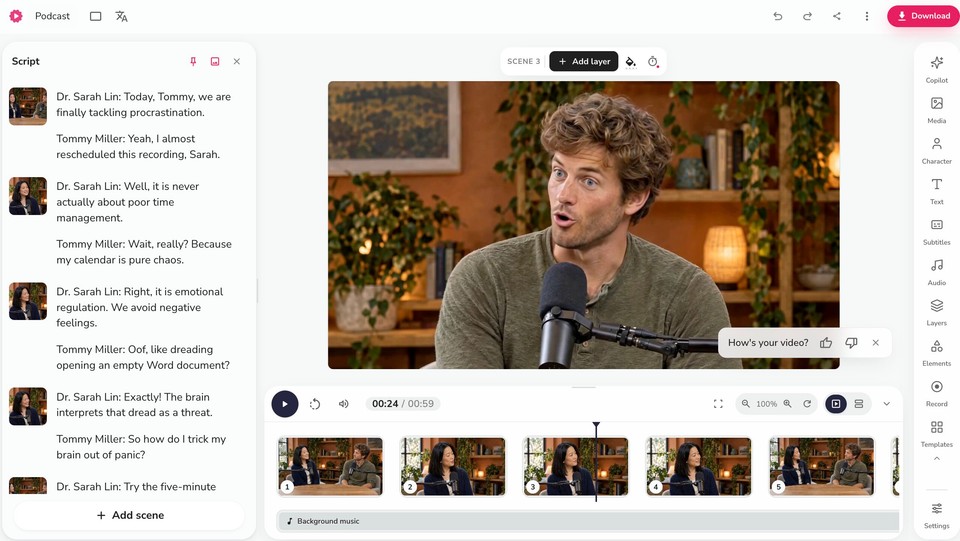Click Add scene
Image resolution: width=960 pixels, height=541 pixels.
click(x=130, y=515)
